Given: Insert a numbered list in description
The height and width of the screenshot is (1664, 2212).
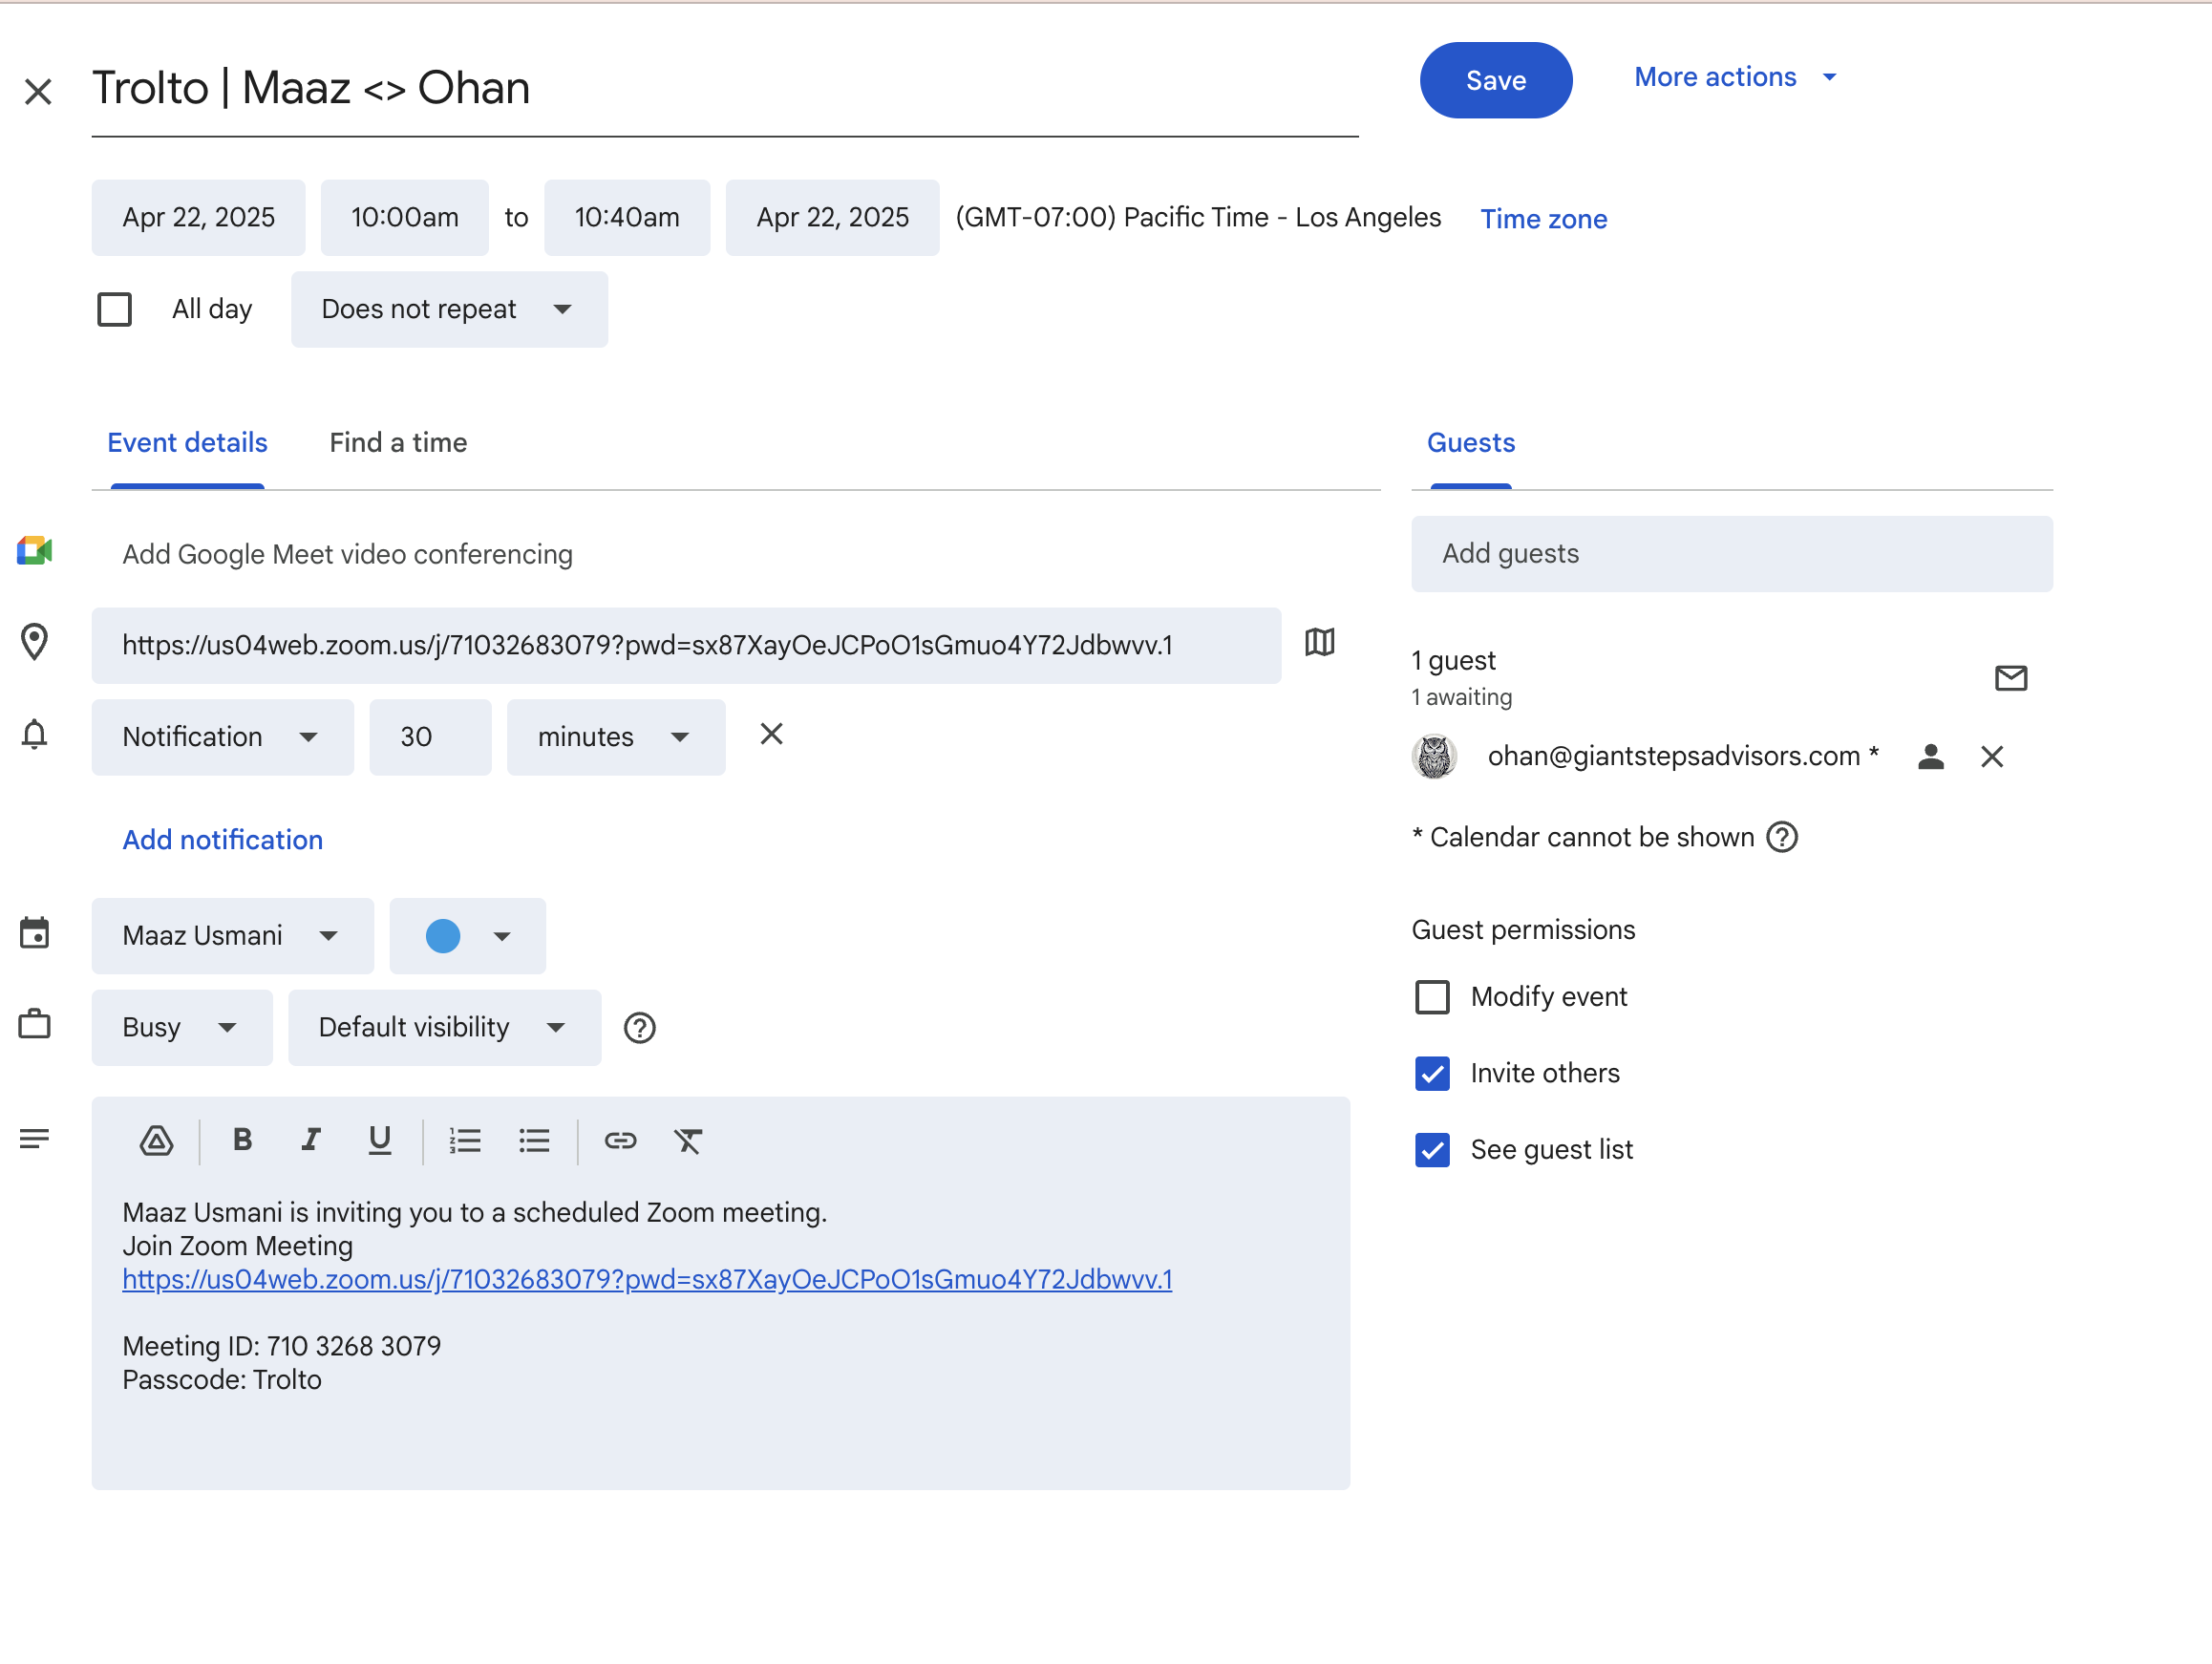Looking at the screenshot, I should click(465, 1141).
